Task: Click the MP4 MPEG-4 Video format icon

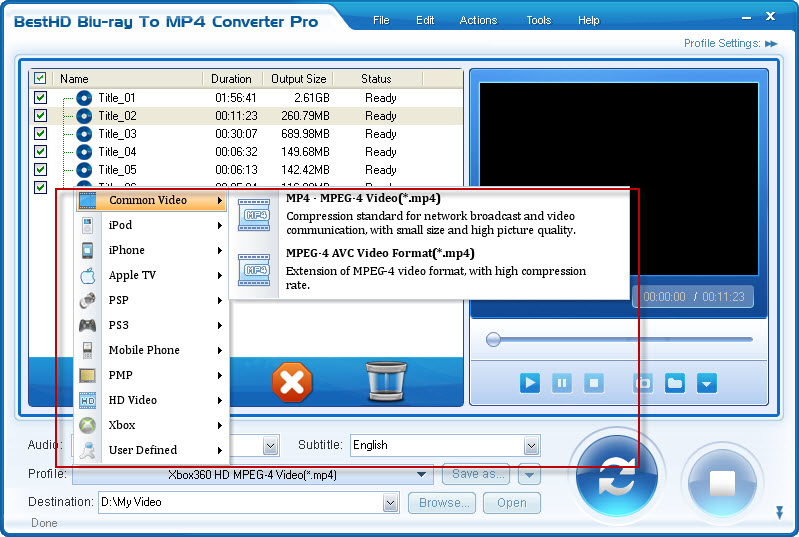Action: (254, 215)
